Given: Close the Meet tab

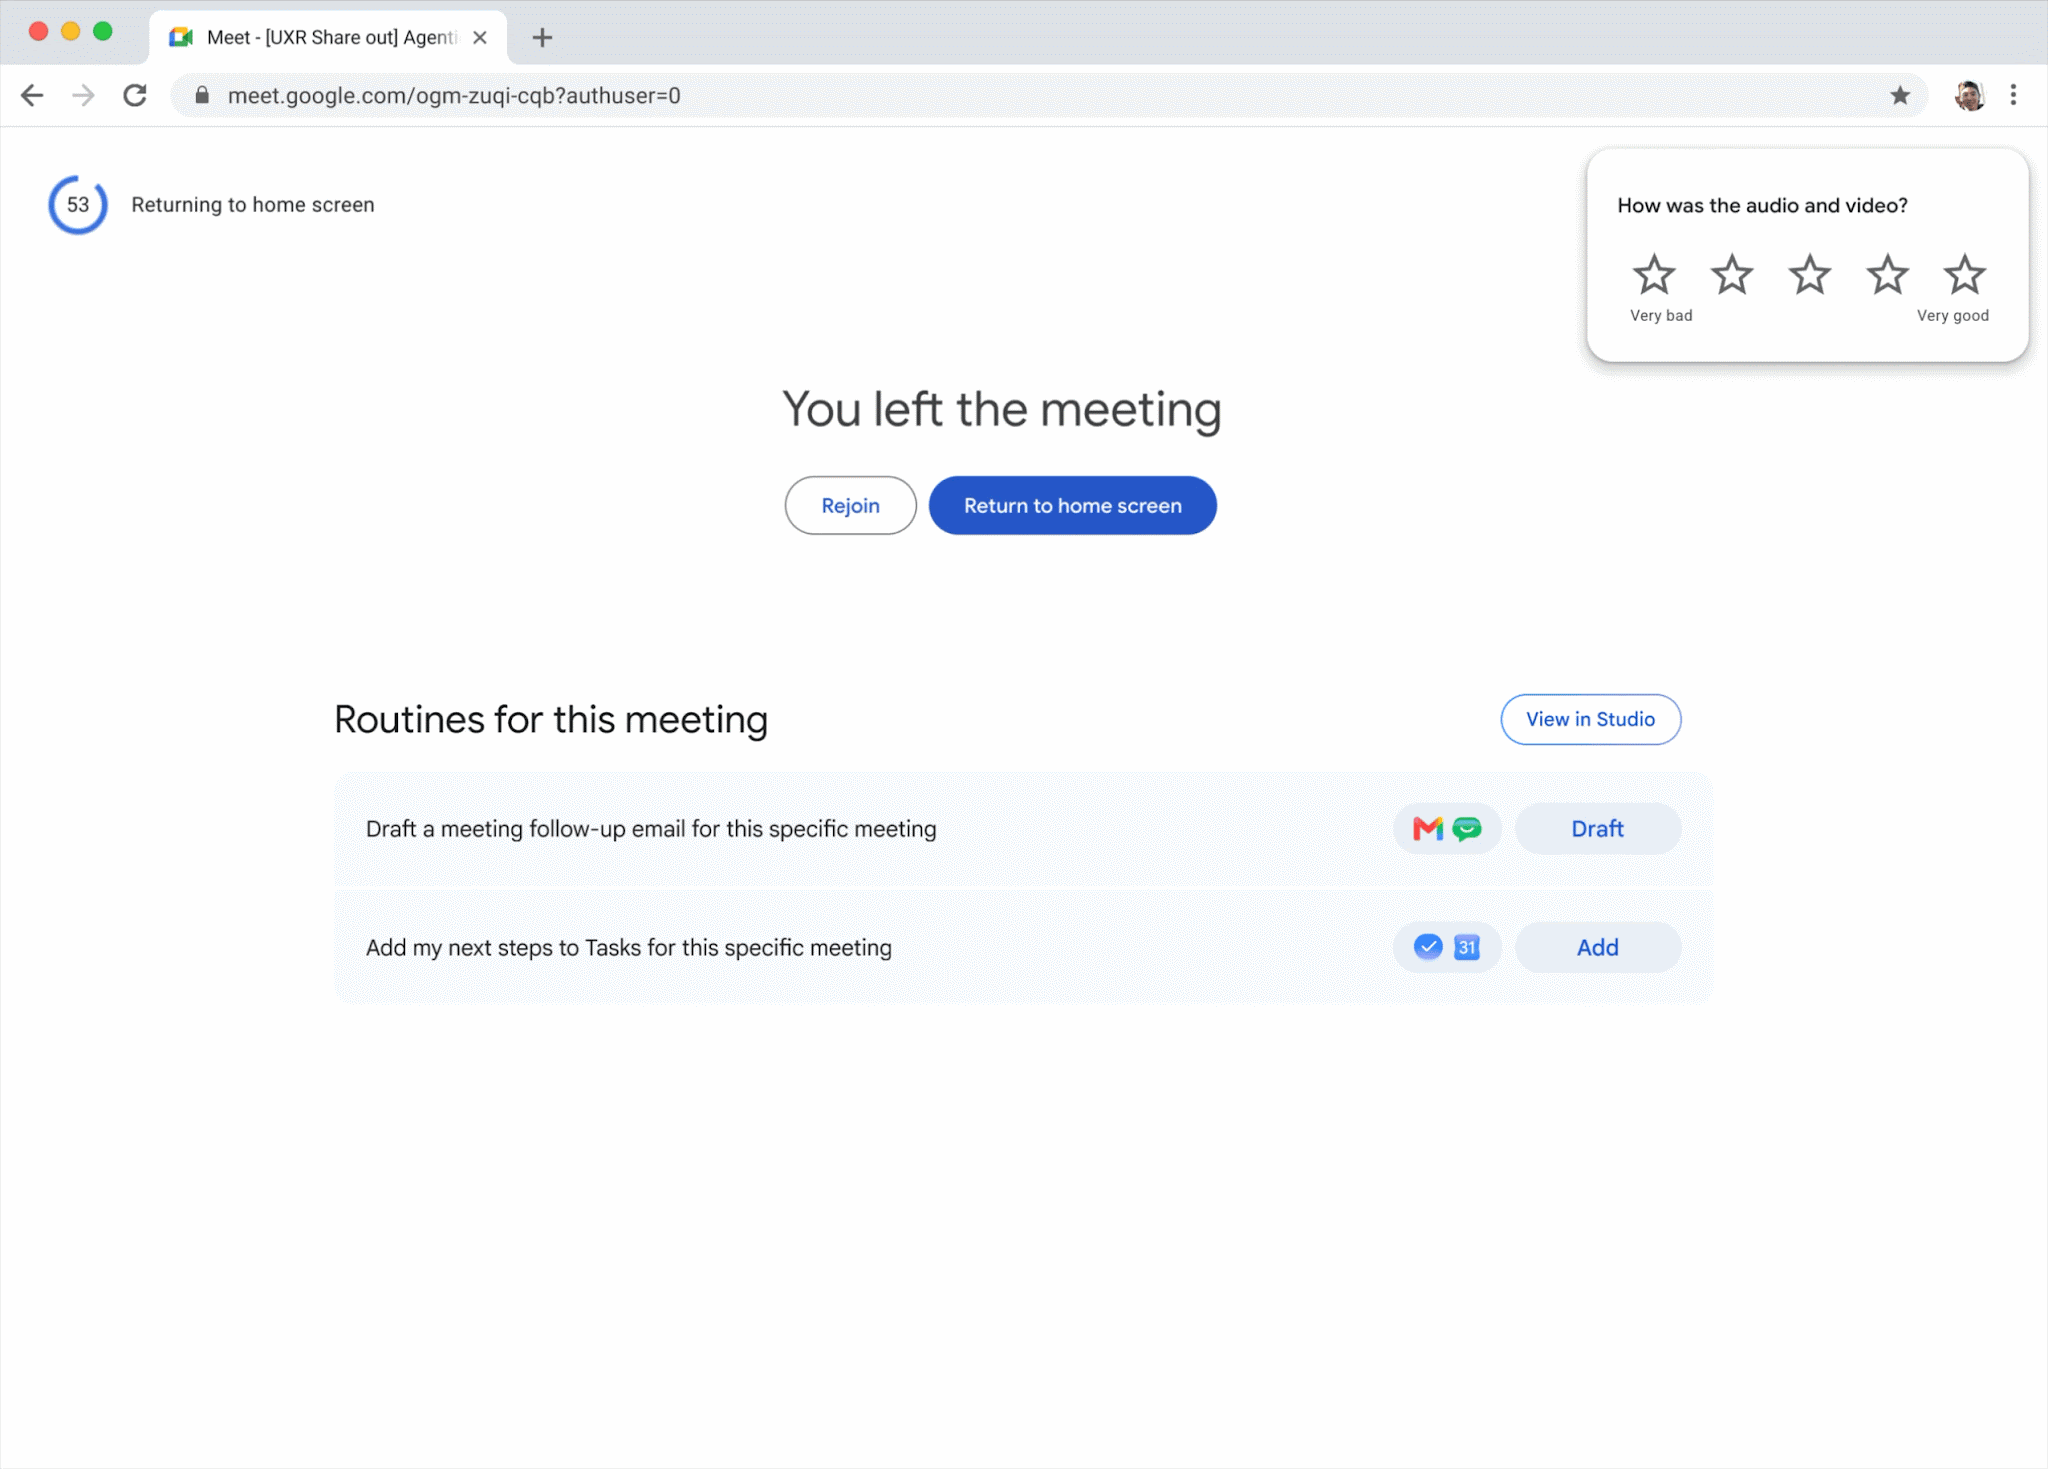Looking at the screenshot, I should (480, 37).
